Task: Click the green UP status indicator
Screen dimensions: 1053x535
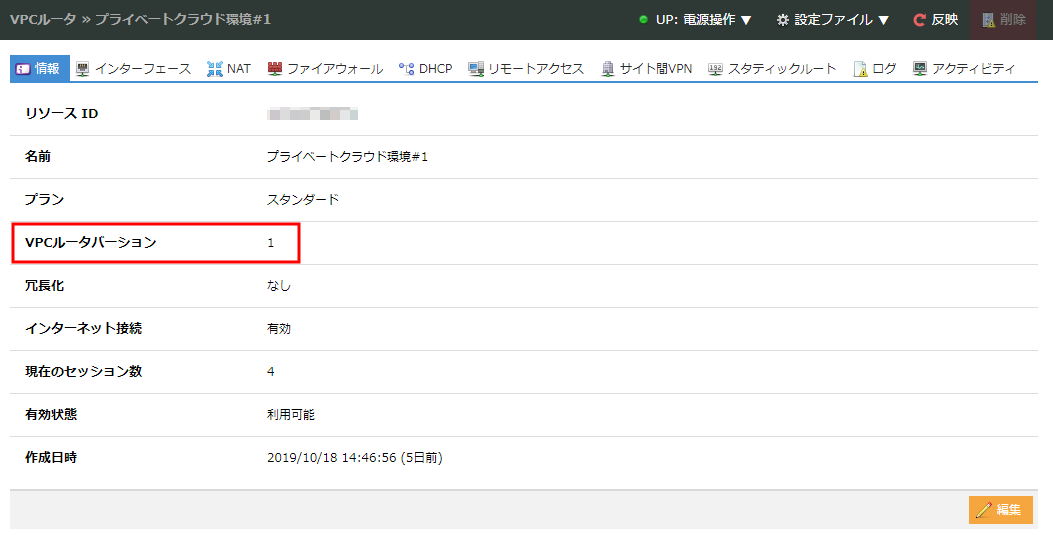Action: pyautogui.click(x=644, y=20)
